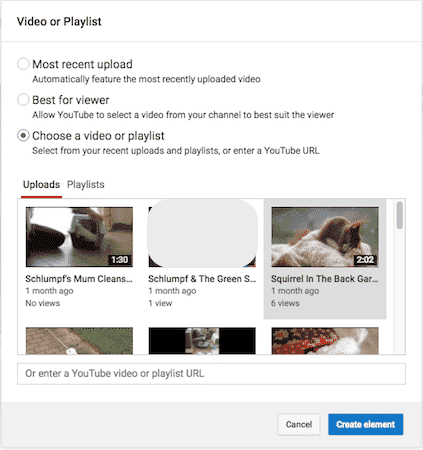Choose the garden path video thumbnail in second row
The image size is (423, 450).
[x=79, y=340]
